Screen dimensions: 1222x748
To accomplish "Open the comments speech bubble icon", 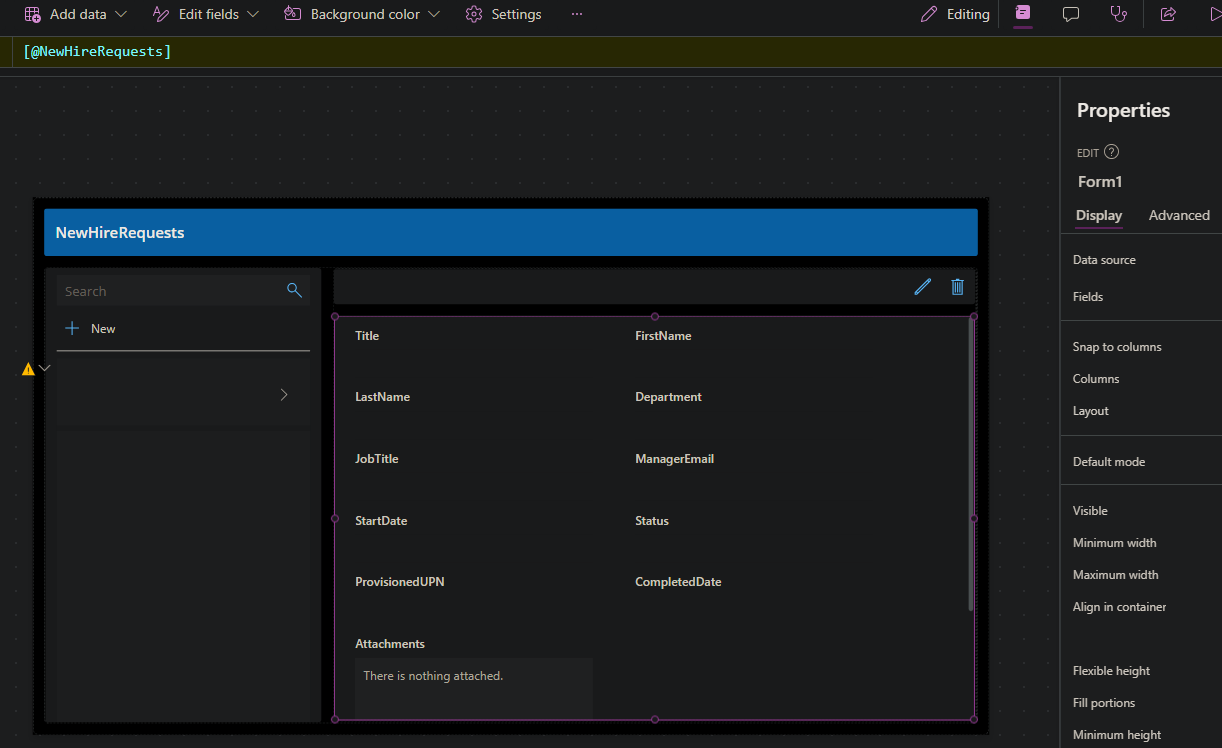I will [1071, 15].
